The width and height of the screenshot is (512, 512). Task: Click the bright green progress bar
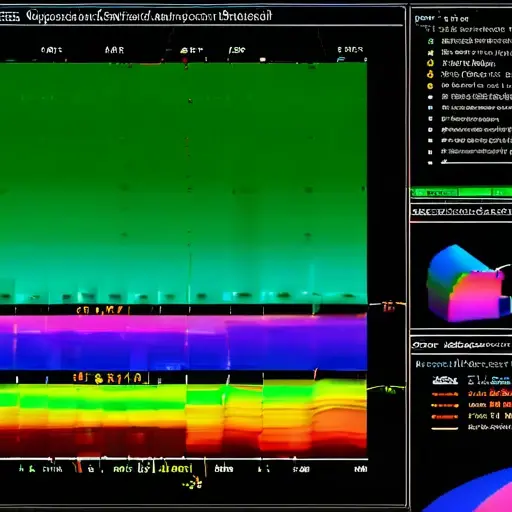coord(461,193)
